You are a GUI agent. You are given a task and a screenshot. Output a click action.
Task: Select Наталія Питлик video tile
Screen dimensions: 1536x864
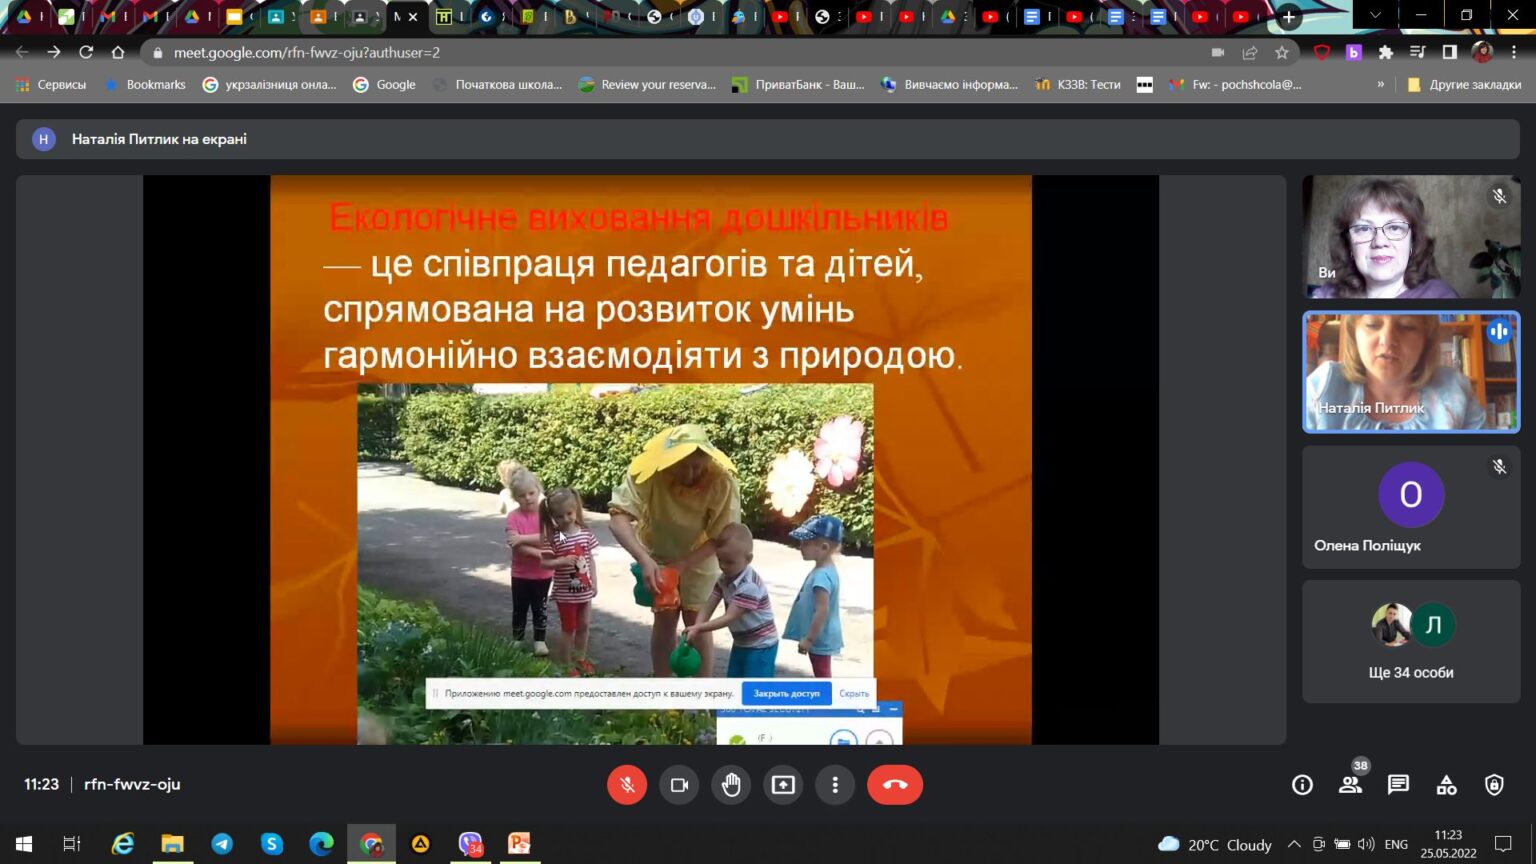pyautogui.click(x=1411, y=372)
